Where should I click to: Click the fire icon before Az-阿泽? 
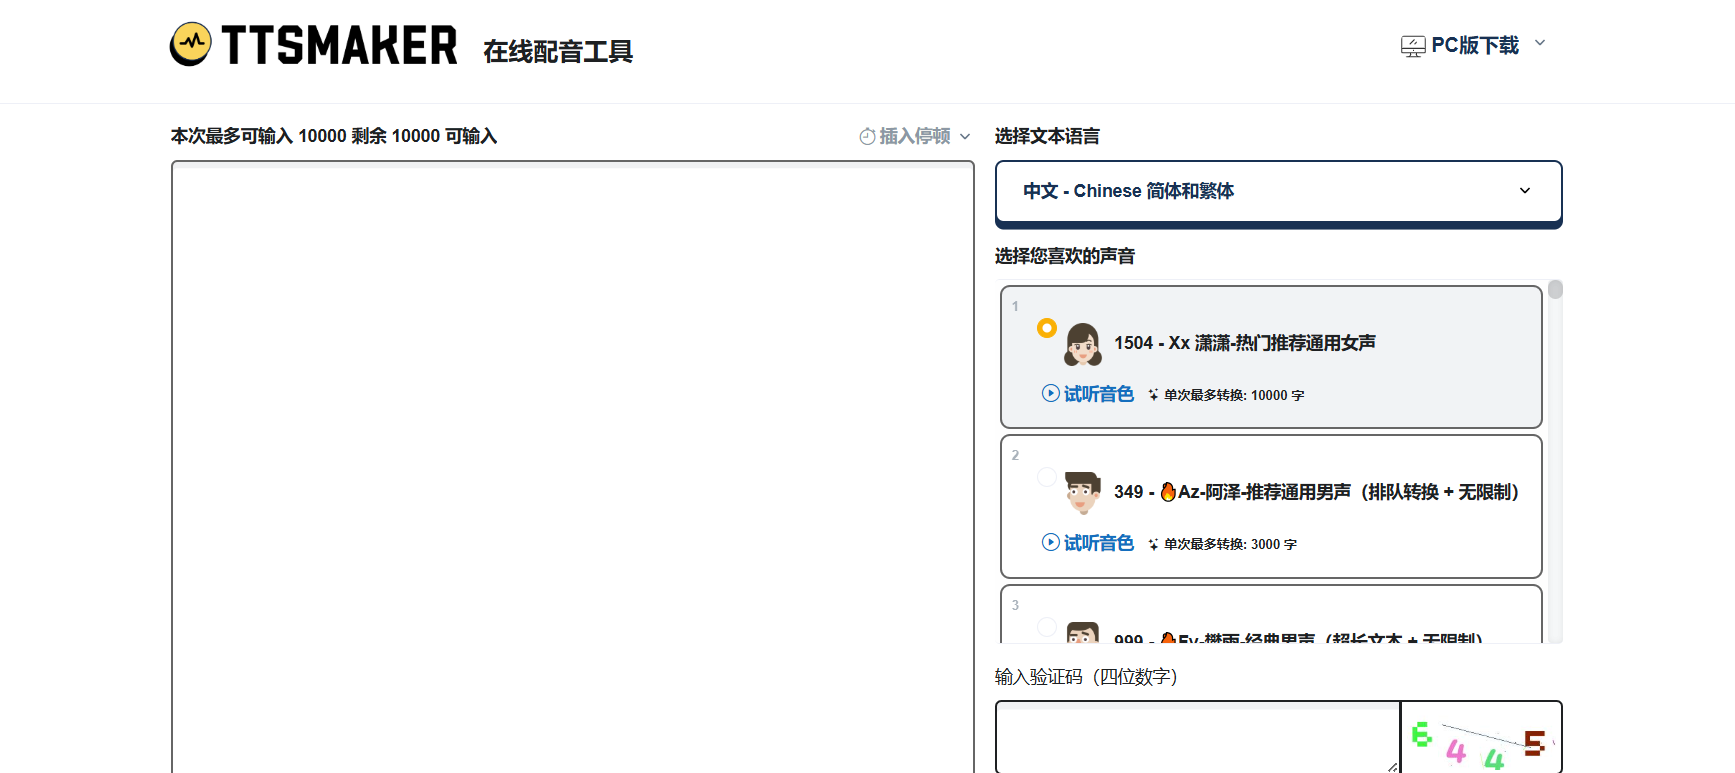click(1168, 491)
